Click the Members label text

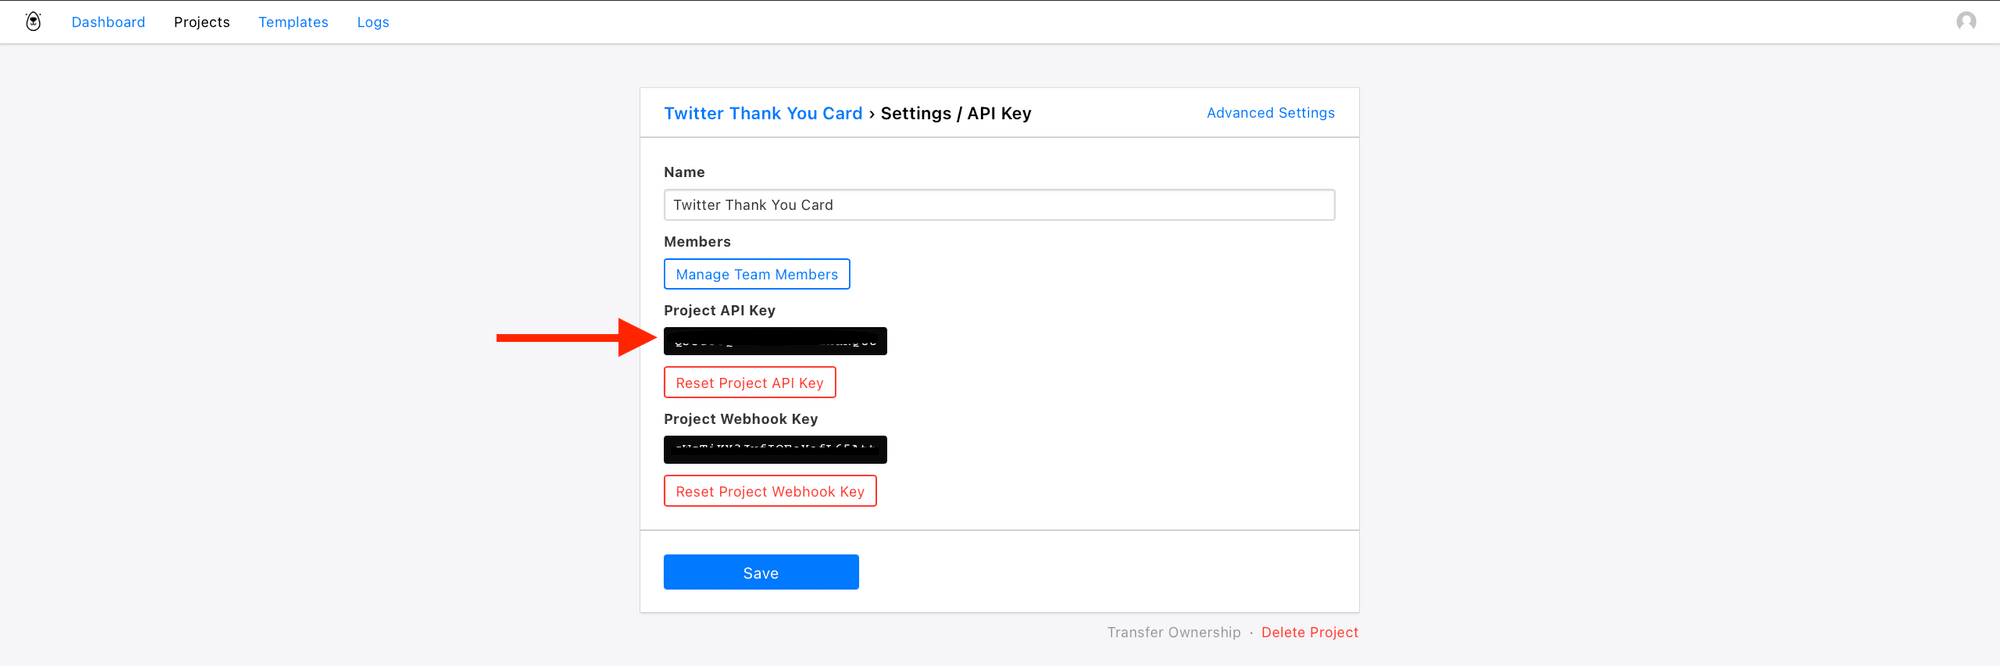[x=697, y=242]
